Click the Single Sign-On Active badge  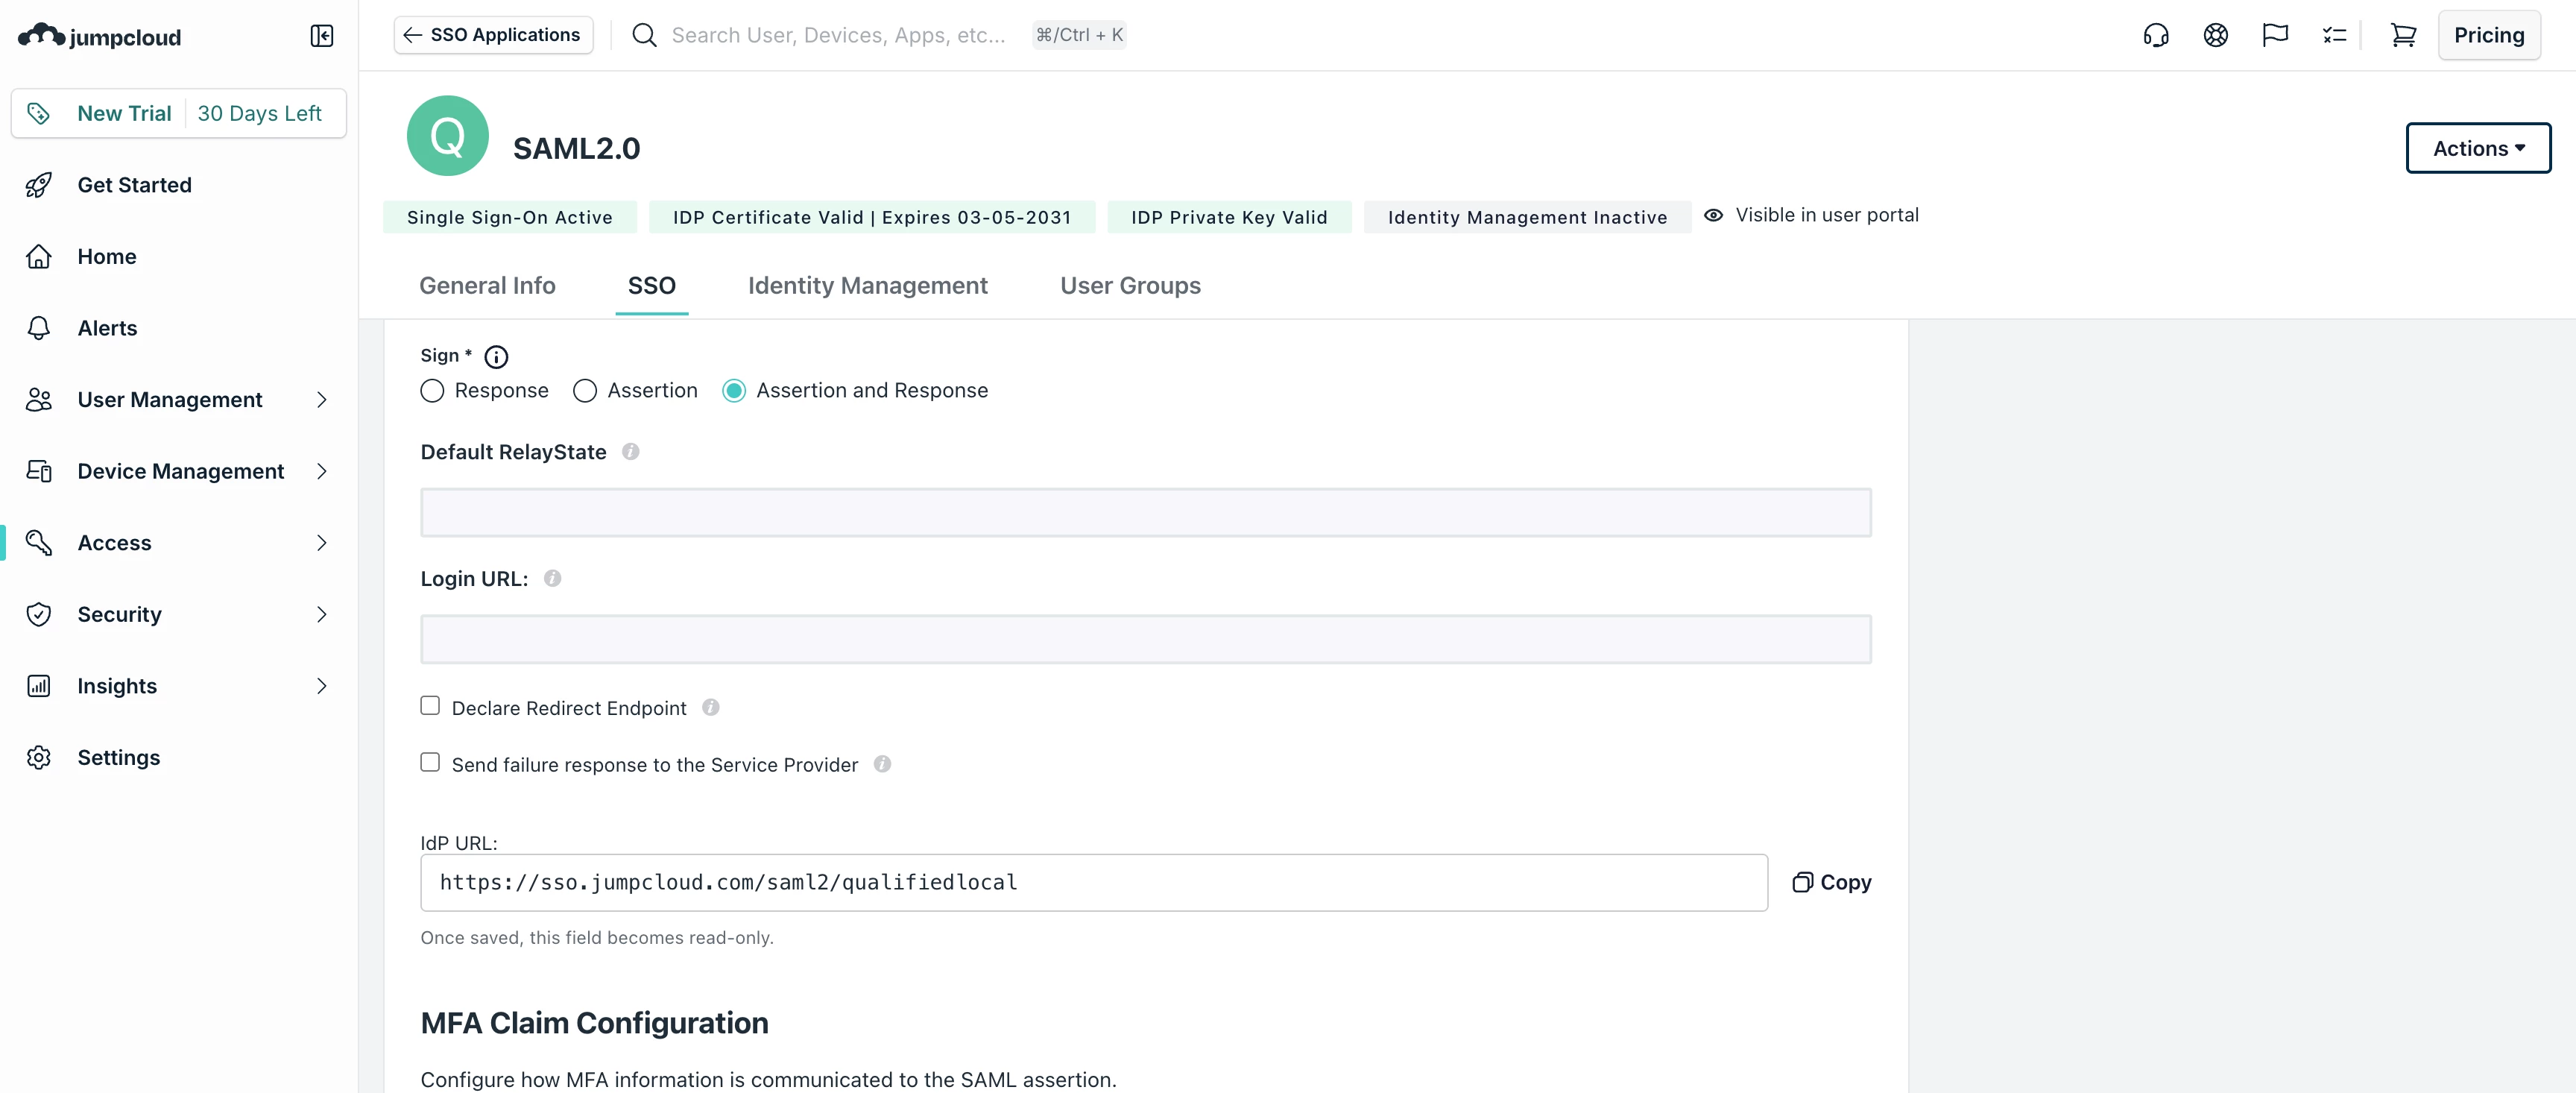[510, 217]
